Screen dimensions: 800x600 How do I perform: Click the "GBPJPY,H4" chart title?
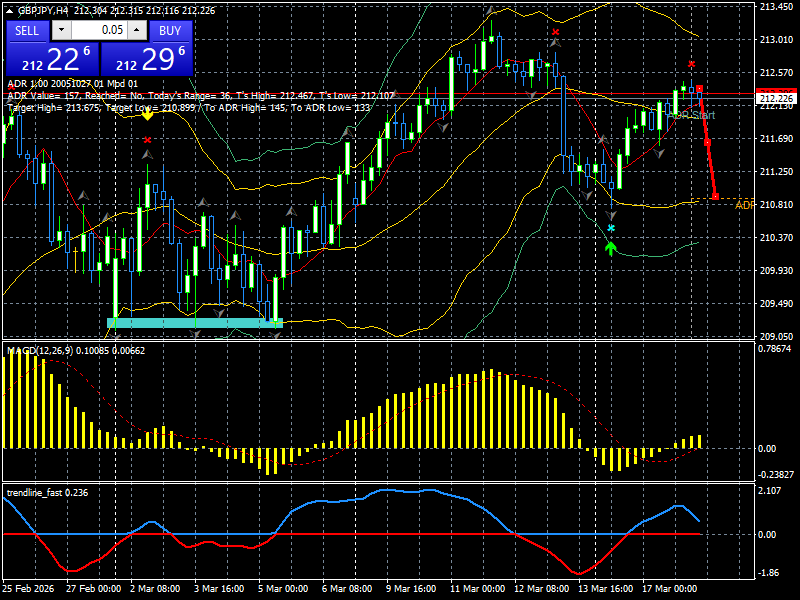(42, 11)
